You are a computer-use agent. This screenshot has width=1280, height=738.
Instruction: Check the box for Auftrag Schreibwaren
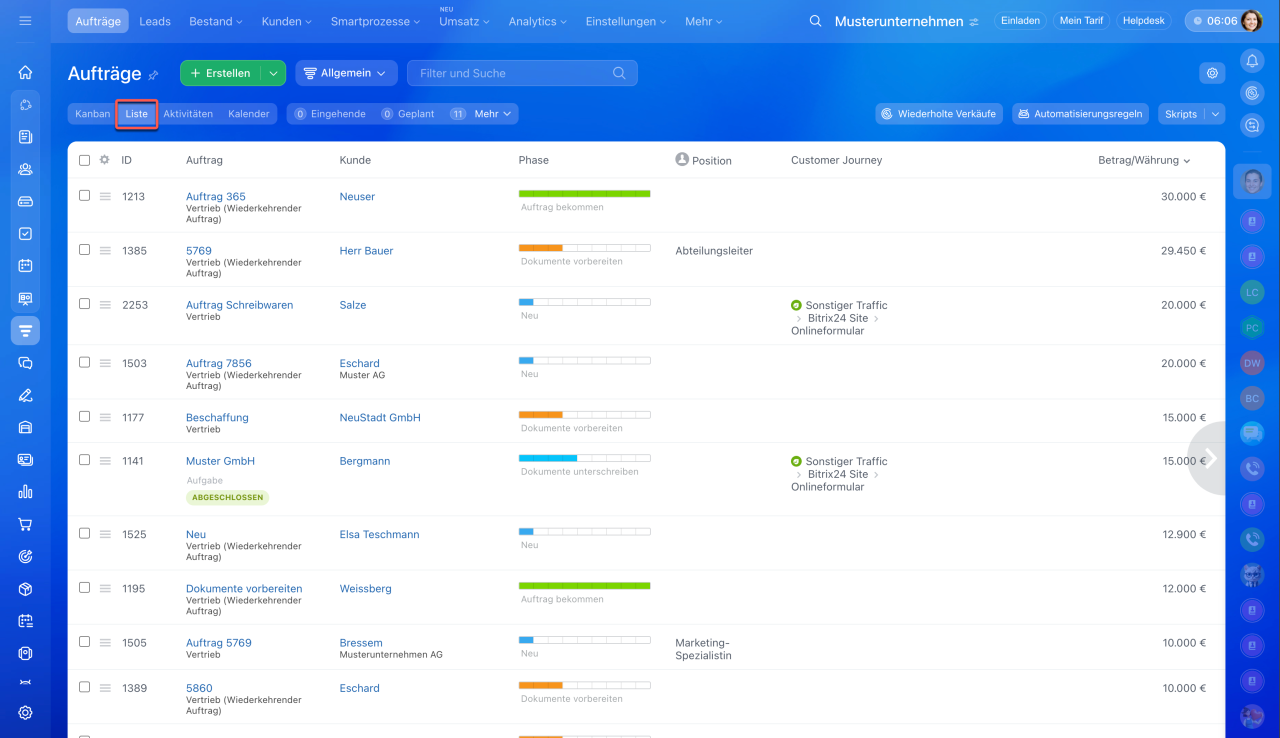[85, 304]
